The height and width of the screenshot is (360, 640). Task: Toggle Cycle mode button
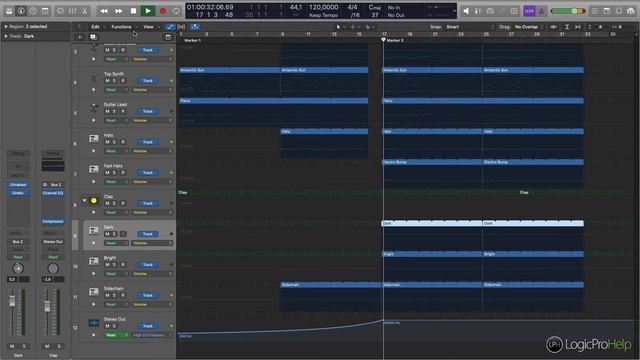(176, 11)
